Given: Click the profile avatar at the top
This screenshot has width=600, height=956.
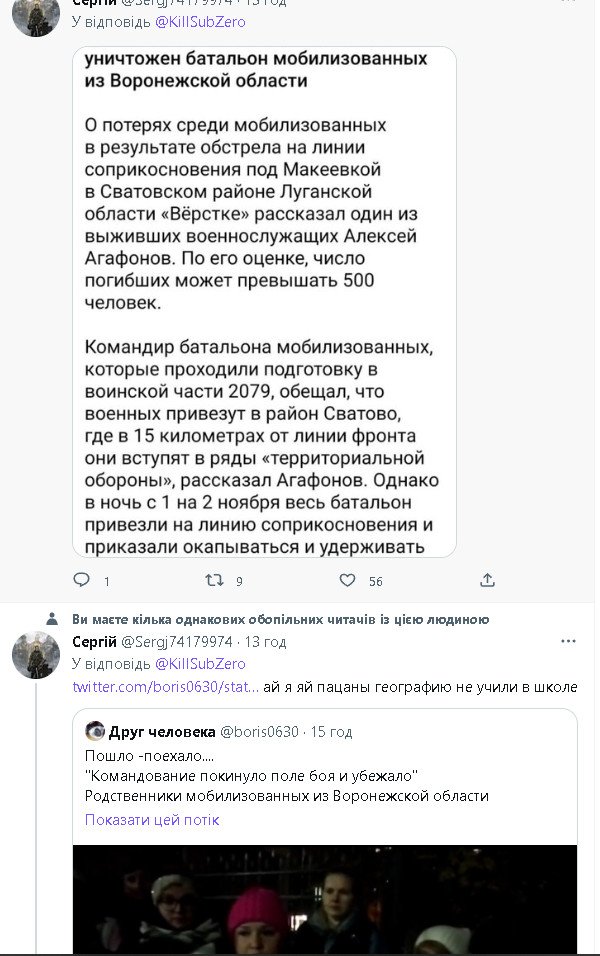Looking at the screenshot, I should tap(35, 15).
